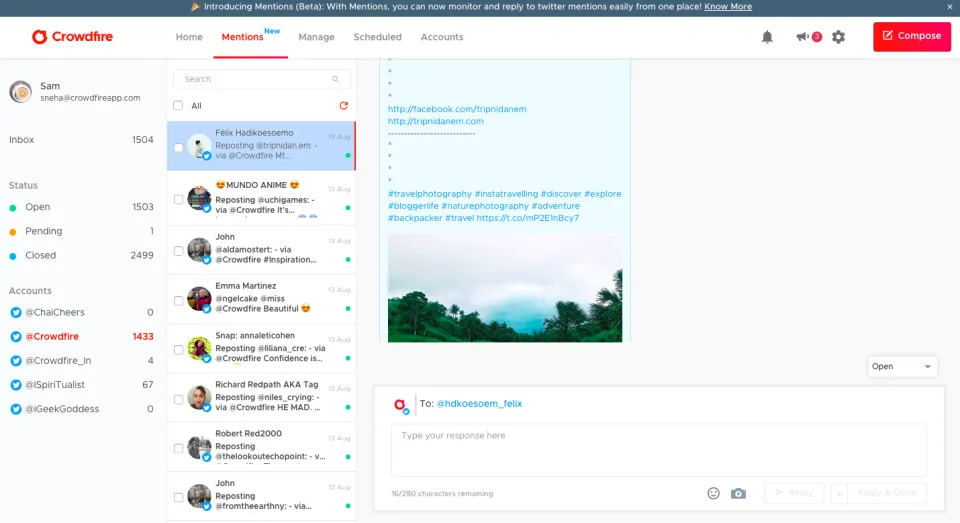
Task: Switch to the Scheduled tab
Action: tap(377, 37)
